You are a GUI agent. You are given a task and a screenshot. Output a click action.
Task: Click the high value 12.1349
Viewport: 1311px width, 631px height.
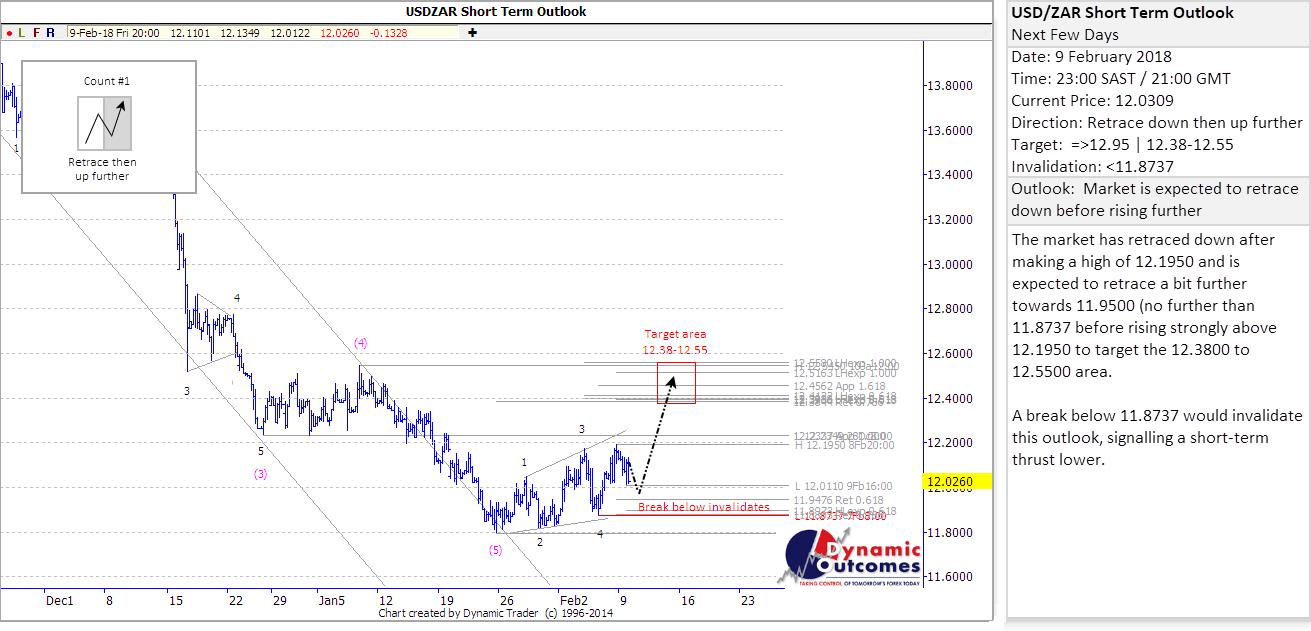click(x=240, y=33)
